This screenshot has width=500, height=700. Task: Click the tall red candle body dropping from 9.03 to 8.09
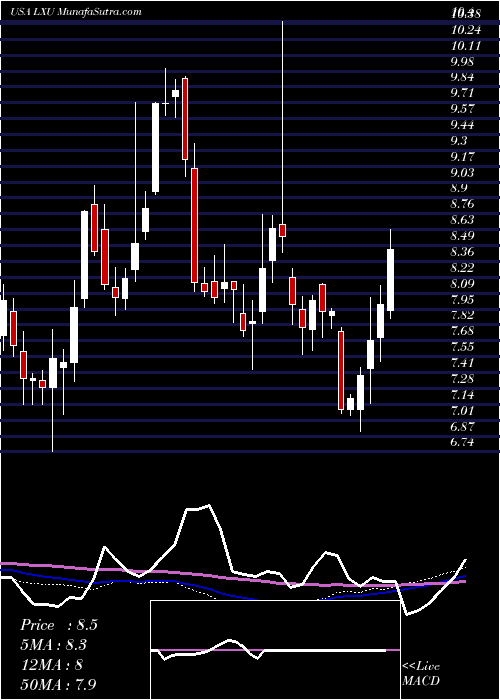click(x=195, y=225)
